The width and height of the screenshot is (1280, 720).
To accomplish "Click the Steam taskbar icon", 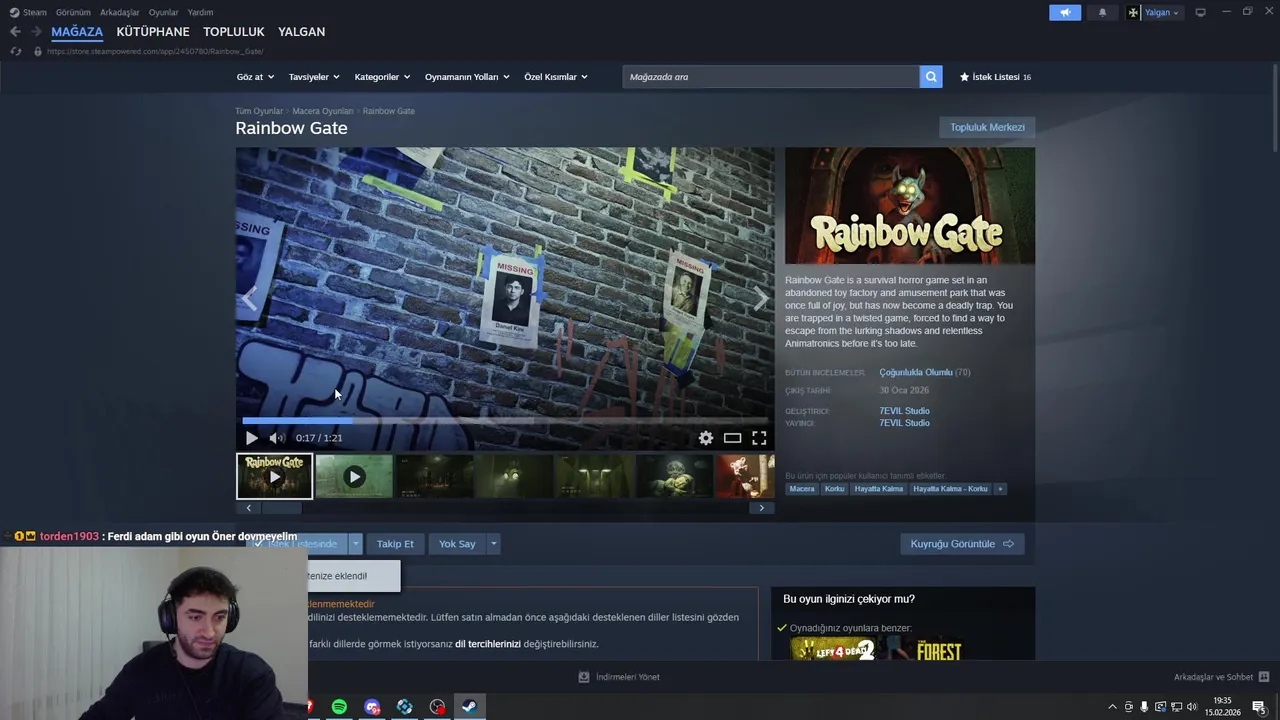I will [x=469, y=707].
